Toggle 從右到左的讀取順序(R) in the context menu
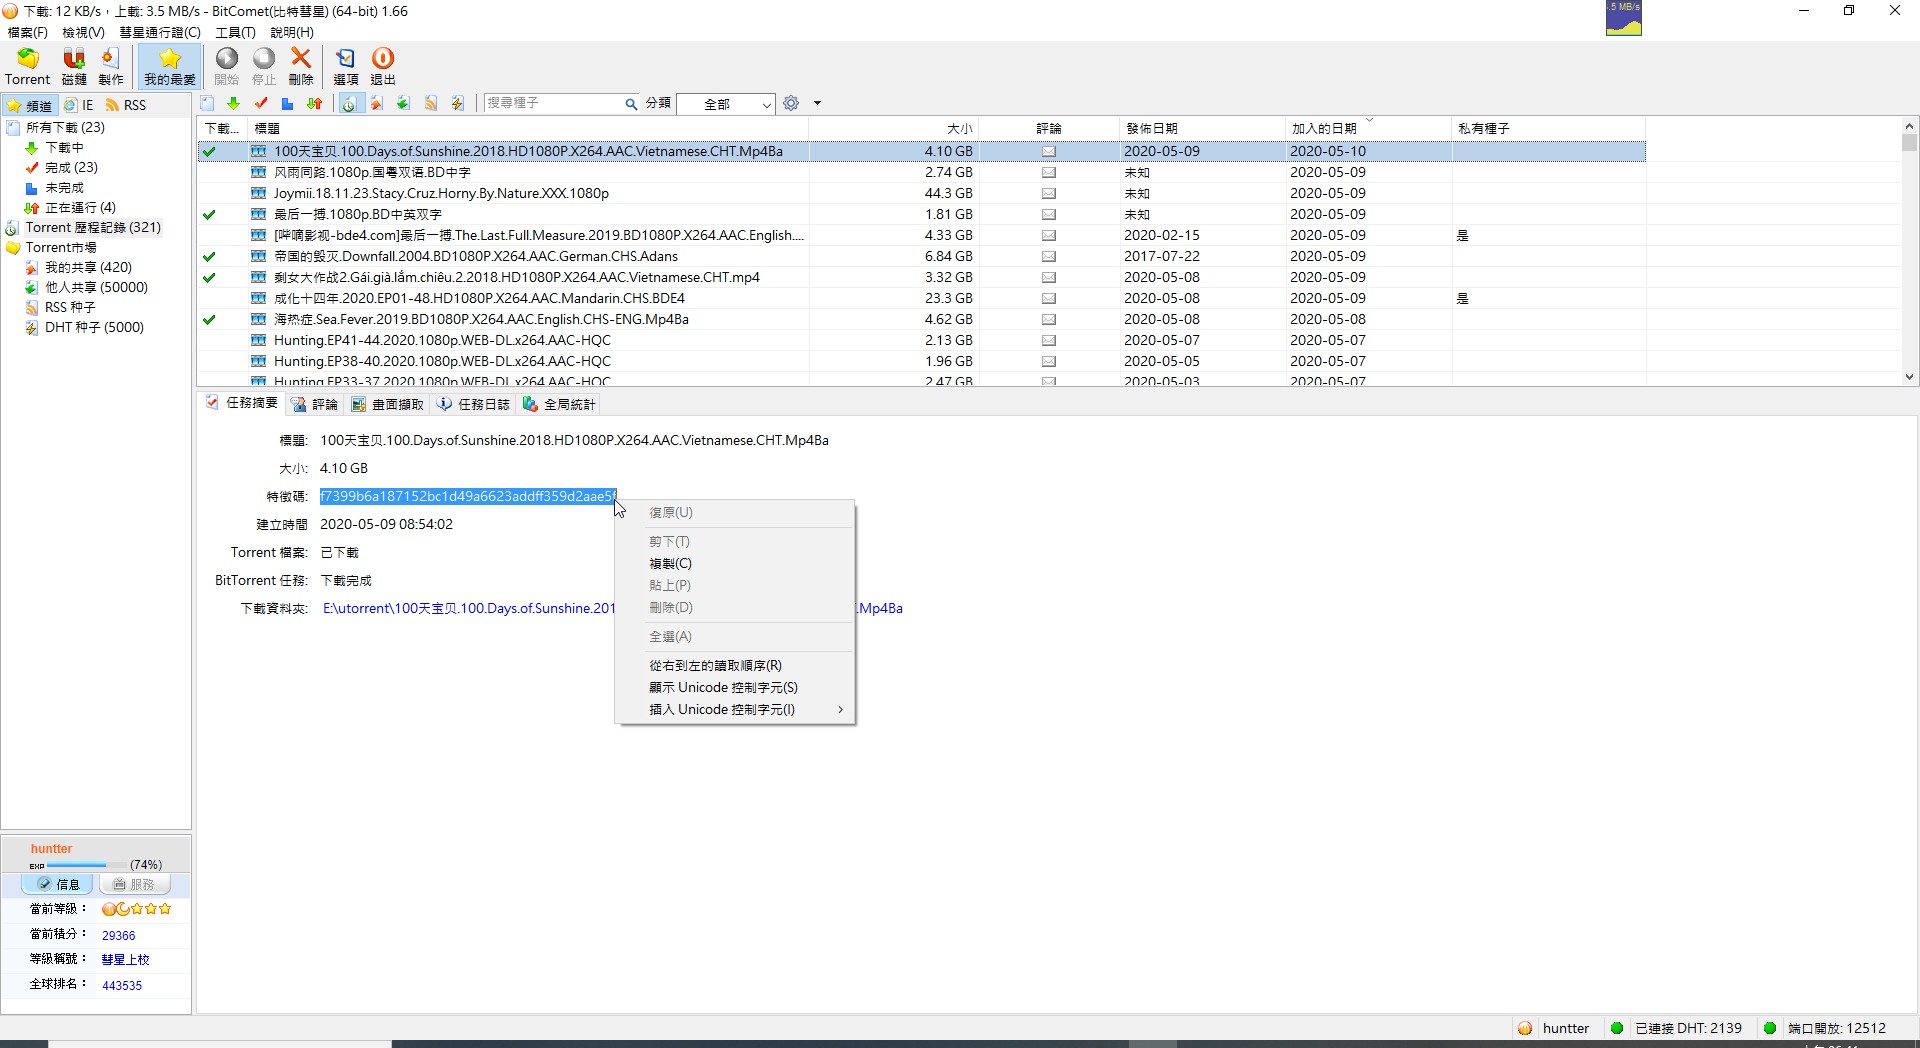 [735, 665]
